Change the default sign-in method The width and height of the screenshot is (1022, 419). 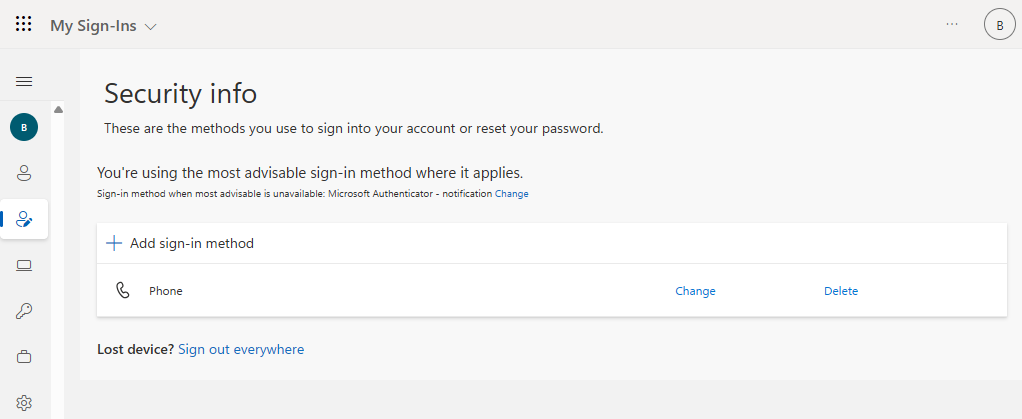pyautogui.click(x=511, y=194)
